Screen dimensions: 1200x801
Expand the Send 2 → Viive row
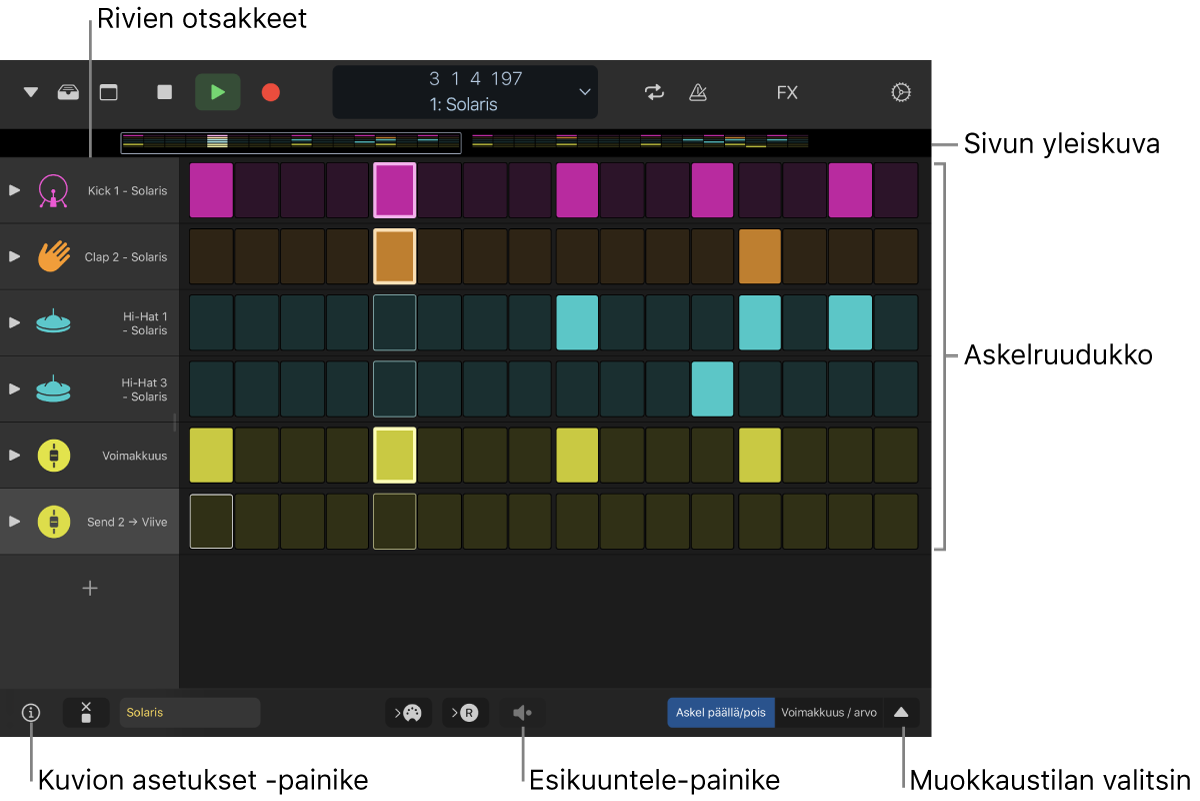(14, 521)
